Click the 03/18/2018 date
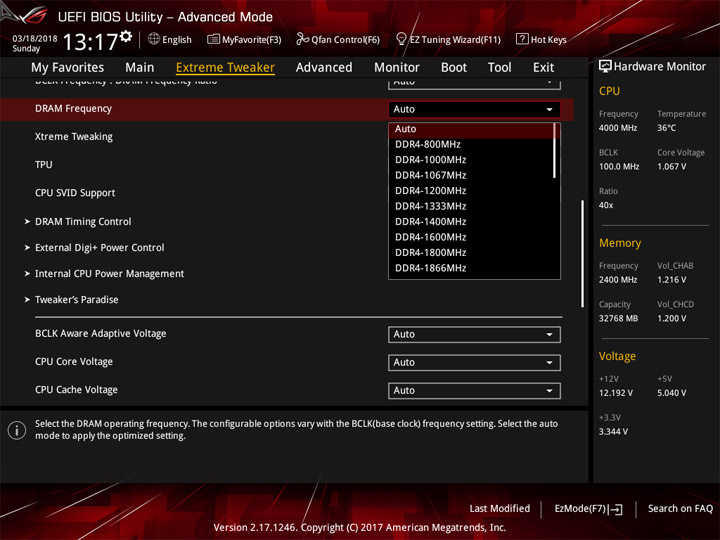 (x=35, y=38)
